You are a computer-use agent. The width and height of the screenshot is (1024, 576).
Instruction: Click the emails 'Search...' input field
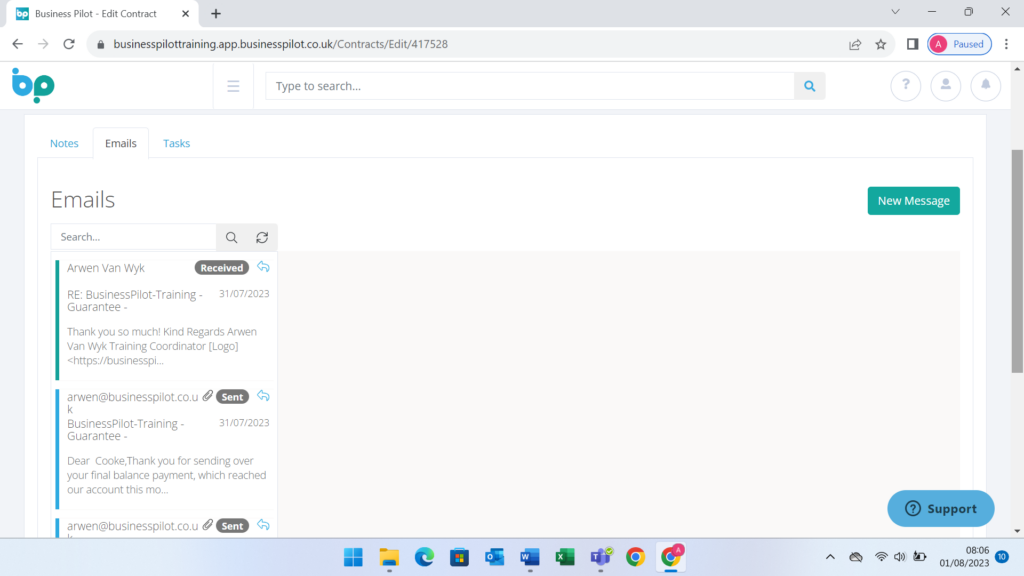click(135, 237)
